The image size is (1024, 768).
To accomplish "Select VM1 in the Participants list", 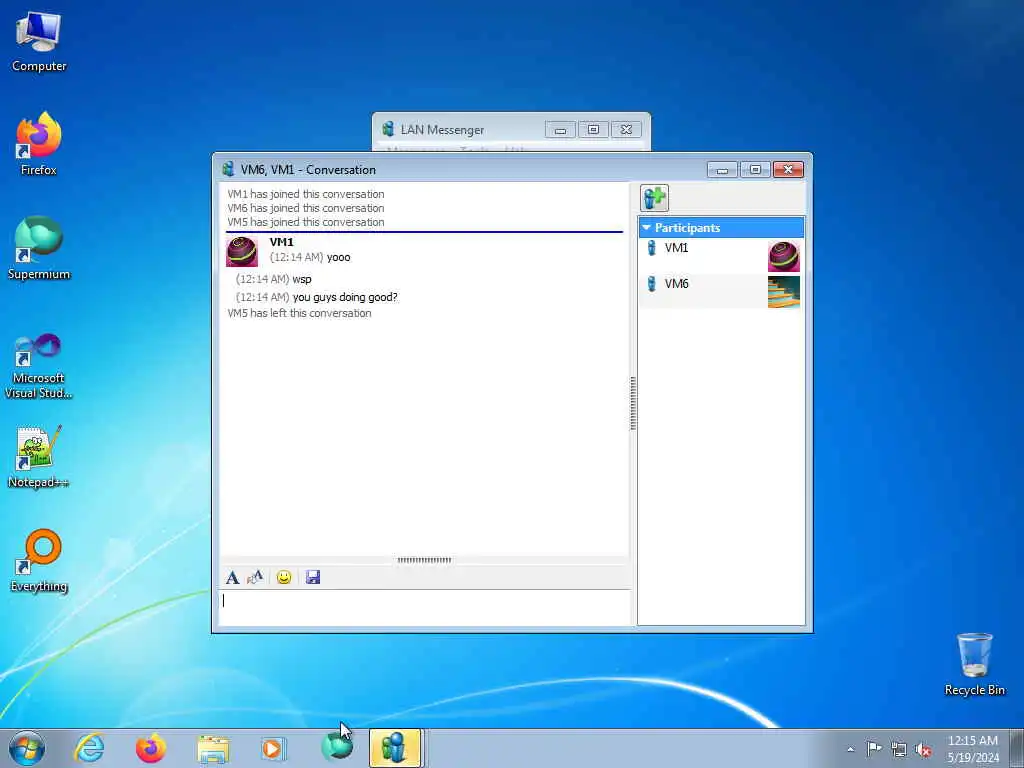I will pos(721,255).
